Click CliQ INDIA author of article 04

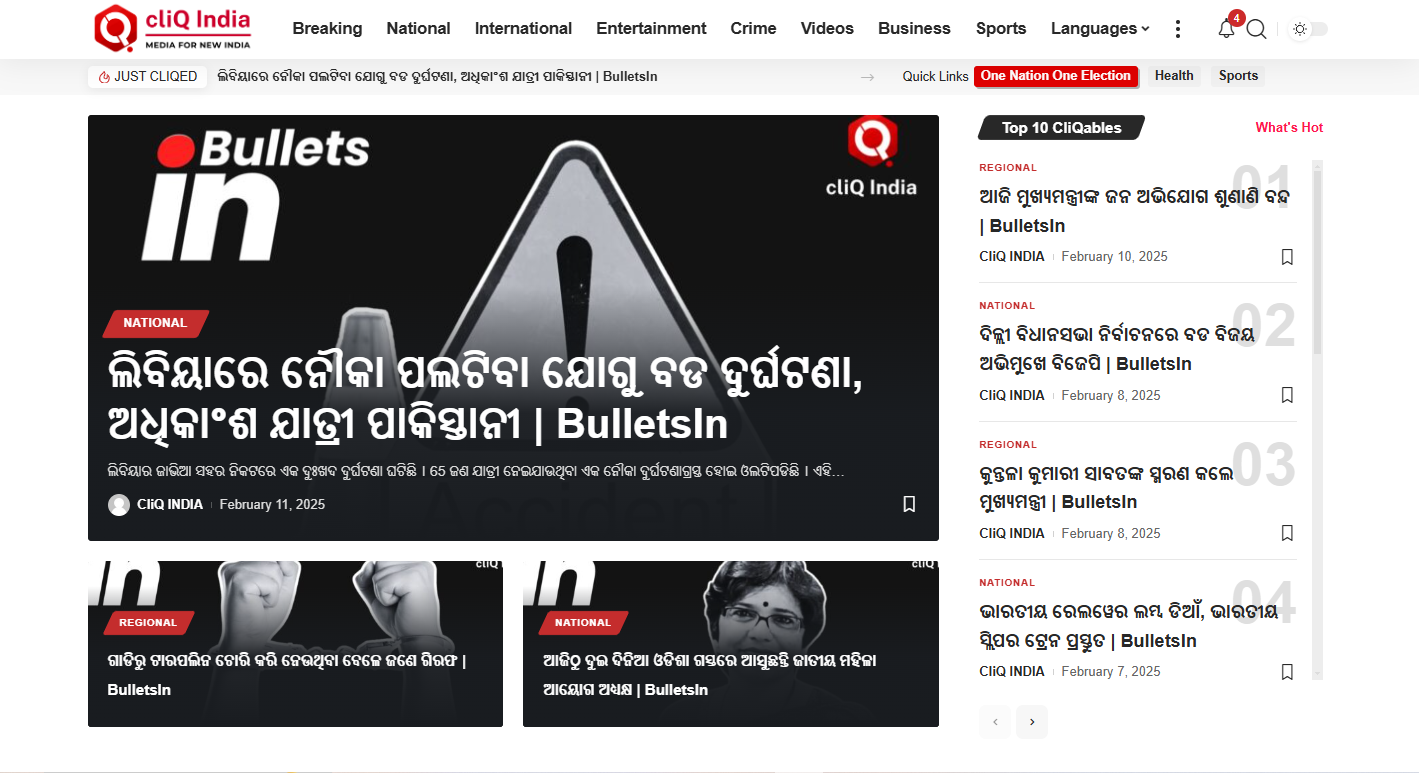(x=1012, y=672)
